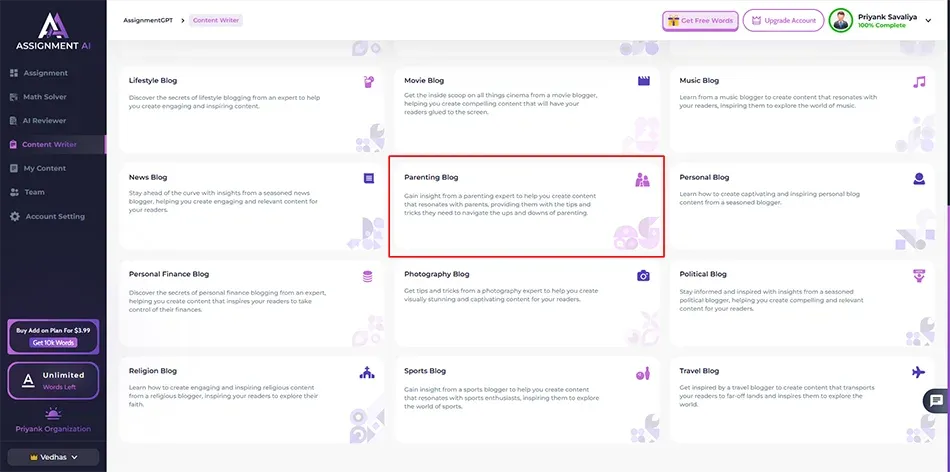
Task: Click the Get 10k Words button
Action: point(53,342)
